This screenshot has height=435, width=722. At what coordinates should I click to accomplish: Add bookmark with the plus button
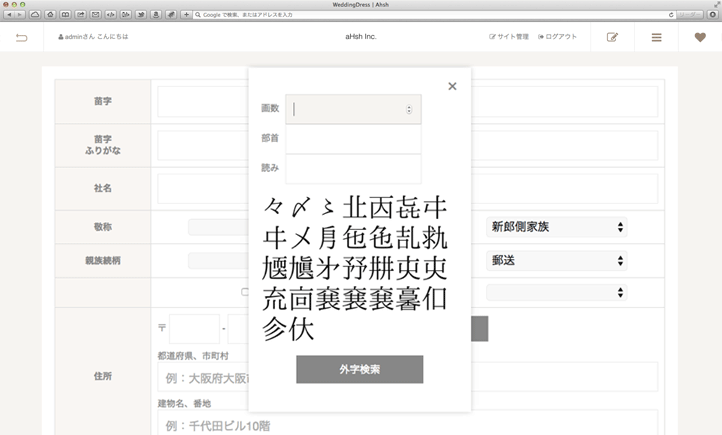pos(186,15)
